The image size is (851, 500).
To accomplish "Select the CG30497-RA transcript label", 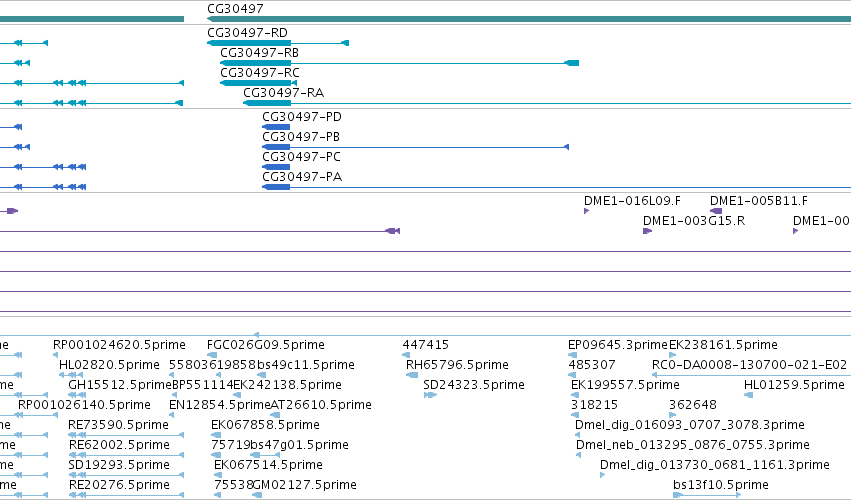I will coord(283,93).
